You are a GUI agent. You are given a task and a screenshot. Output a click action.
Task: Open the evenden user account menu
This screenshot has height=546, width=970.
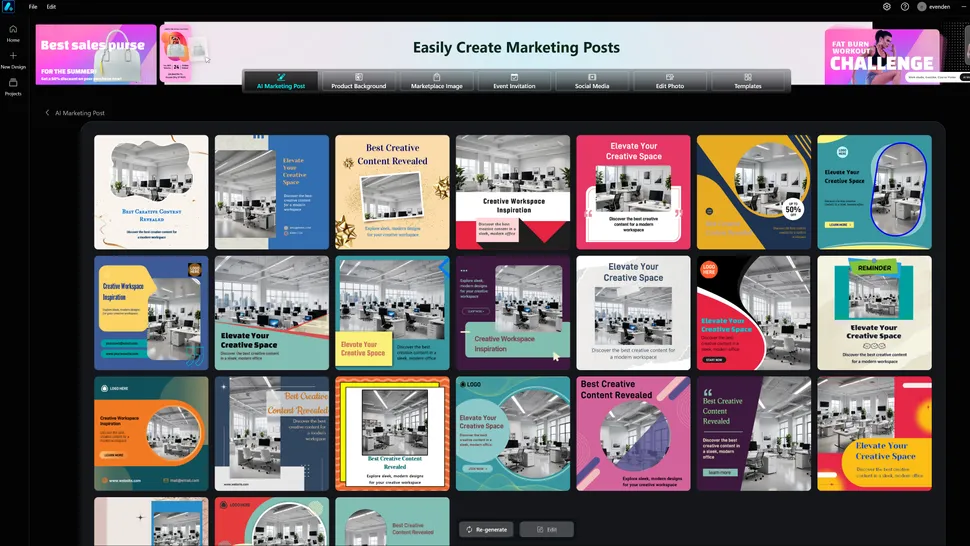934,6
